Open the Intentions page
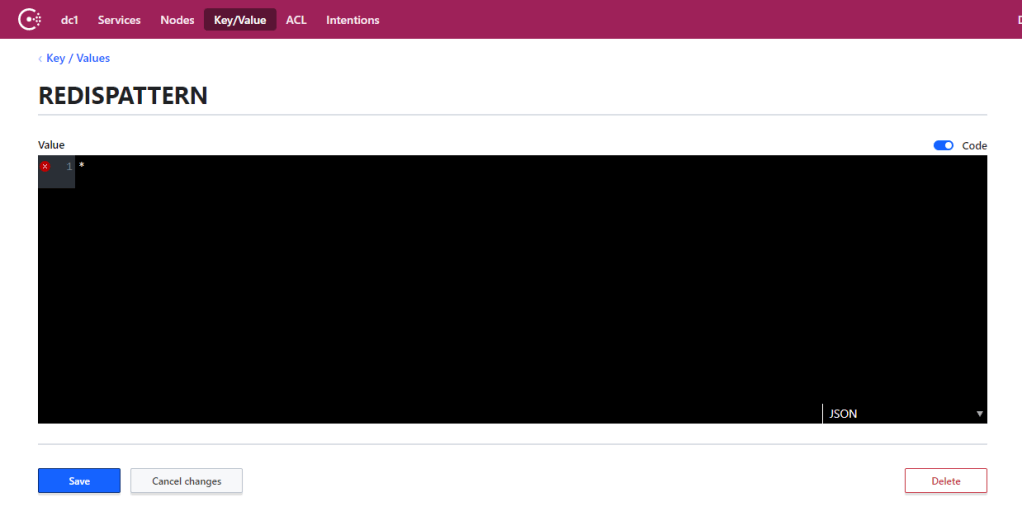Viewport: 1022px width, 521px height. click(x=352, y=20)
